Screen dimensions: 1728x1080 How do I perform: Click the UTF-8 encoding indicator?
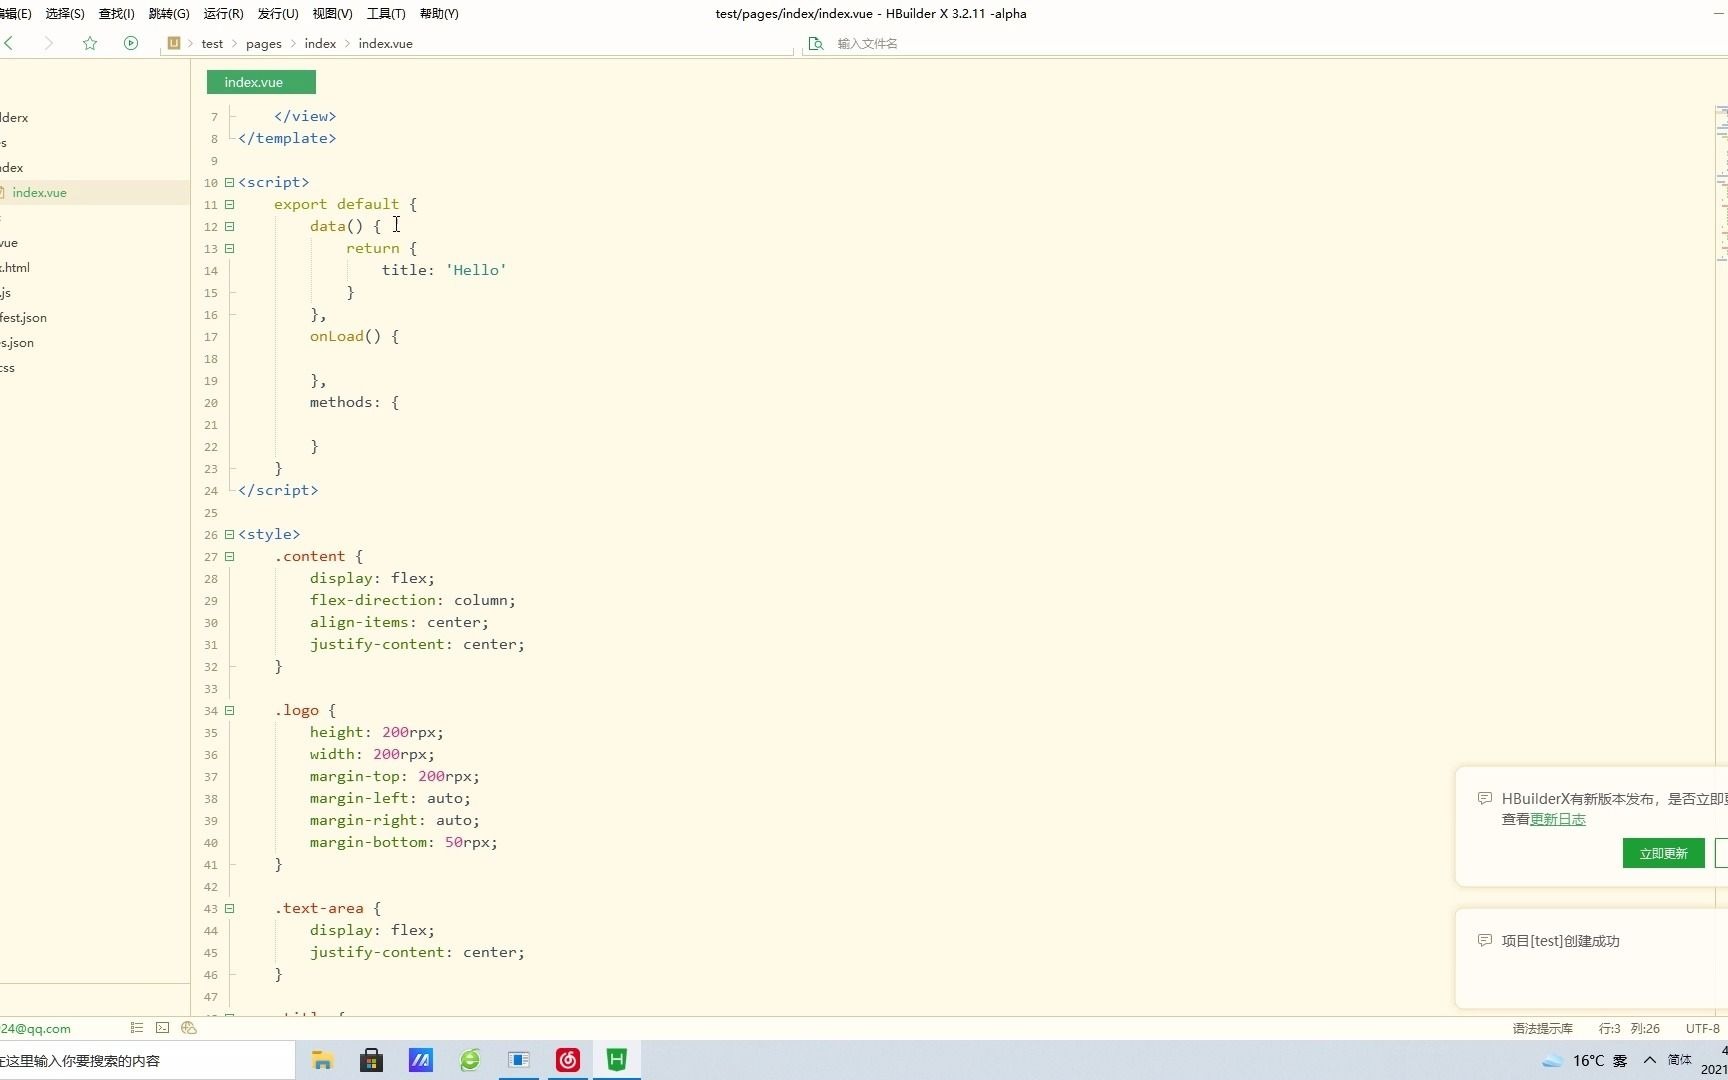(x=1702, y=1028)
